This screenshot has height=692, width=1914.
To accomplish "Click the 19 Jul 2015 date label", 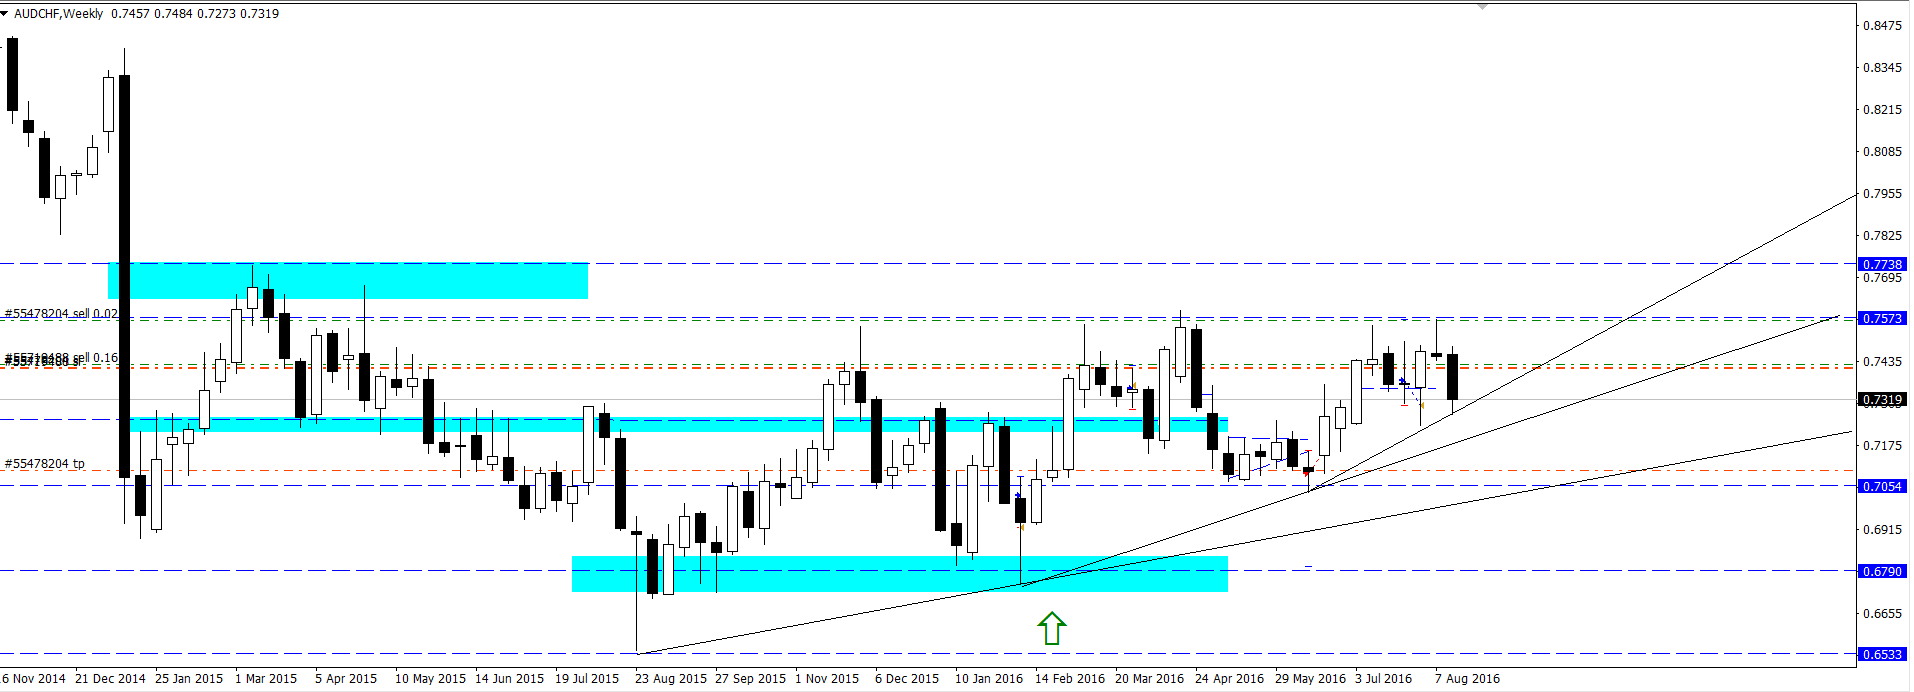I will (587, 679).
